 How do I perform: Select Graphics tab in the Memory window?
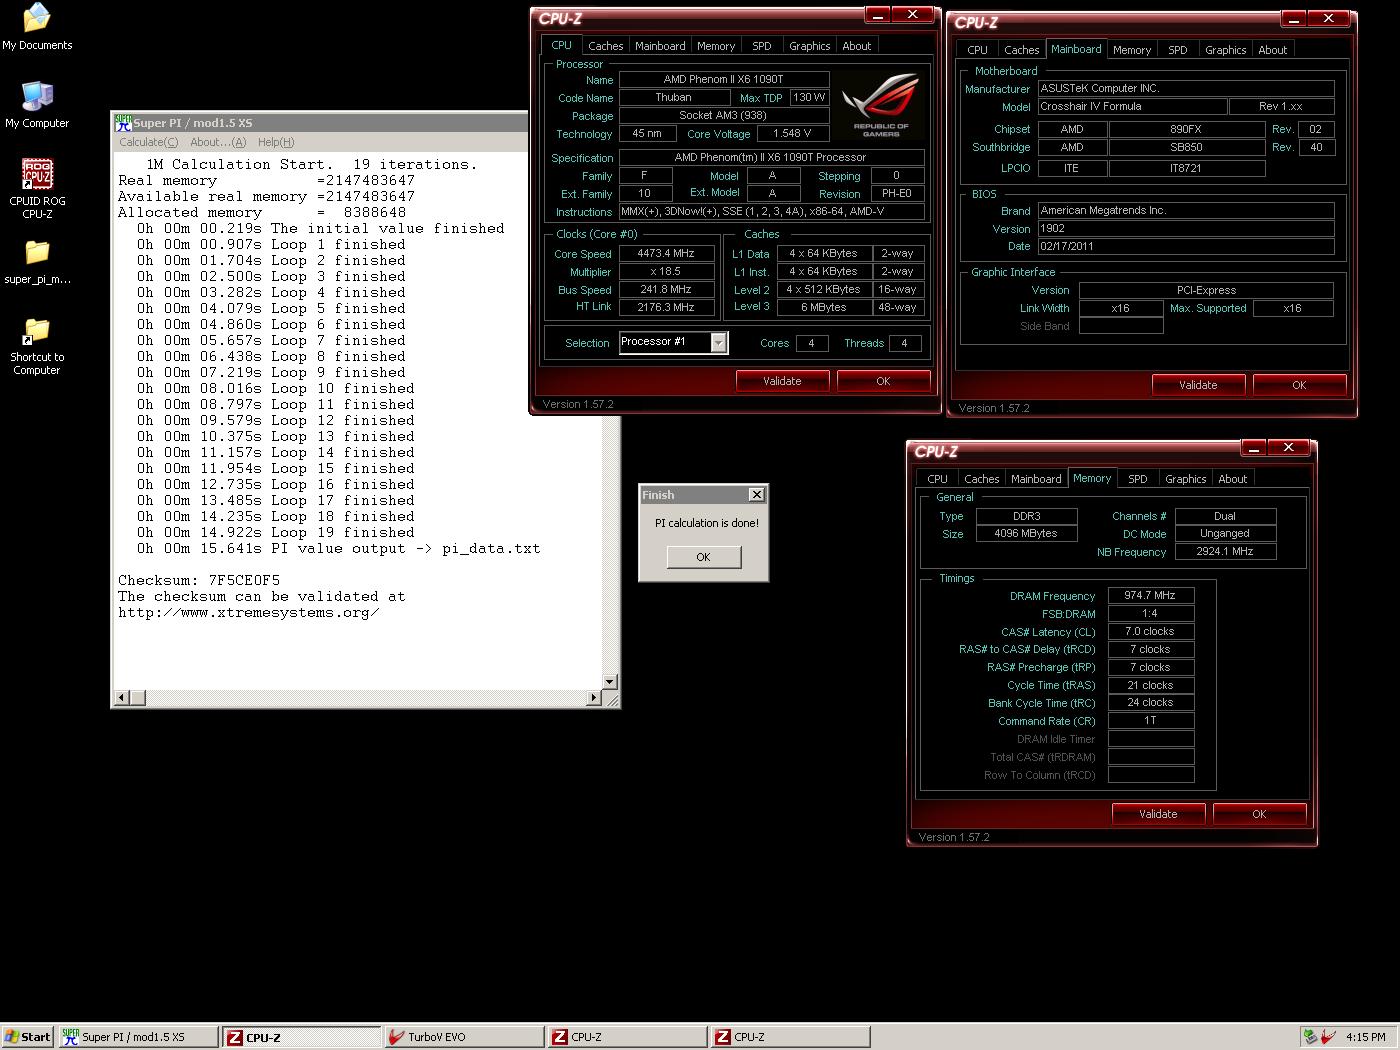click(1185, 479)
